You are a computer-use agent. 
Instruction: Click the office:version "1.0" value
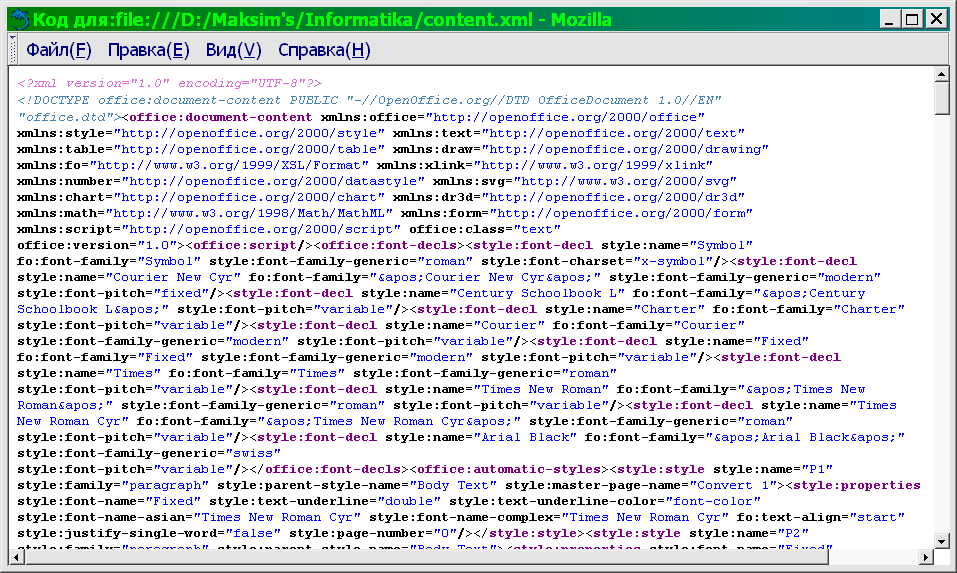157,245
